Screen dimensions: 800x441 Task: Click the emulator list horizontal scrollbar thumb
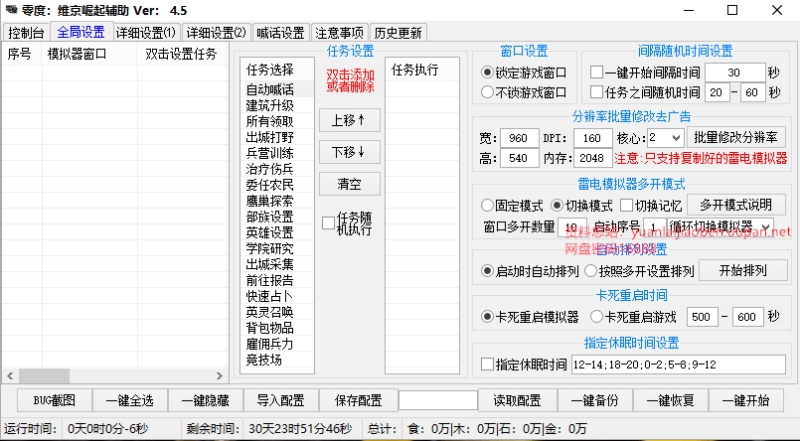click(x=44, y=376)
